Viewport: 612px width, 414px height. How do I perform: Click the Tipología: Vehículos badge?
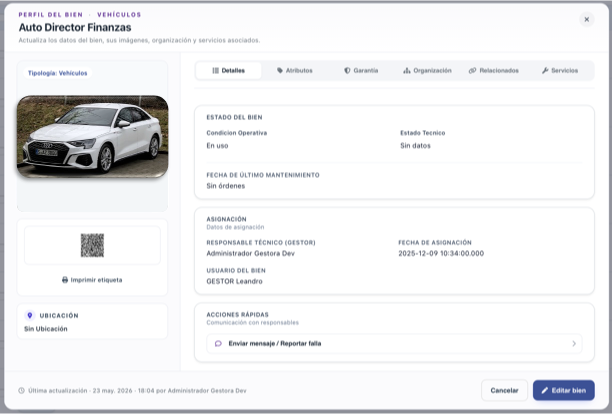click(57, 73)
